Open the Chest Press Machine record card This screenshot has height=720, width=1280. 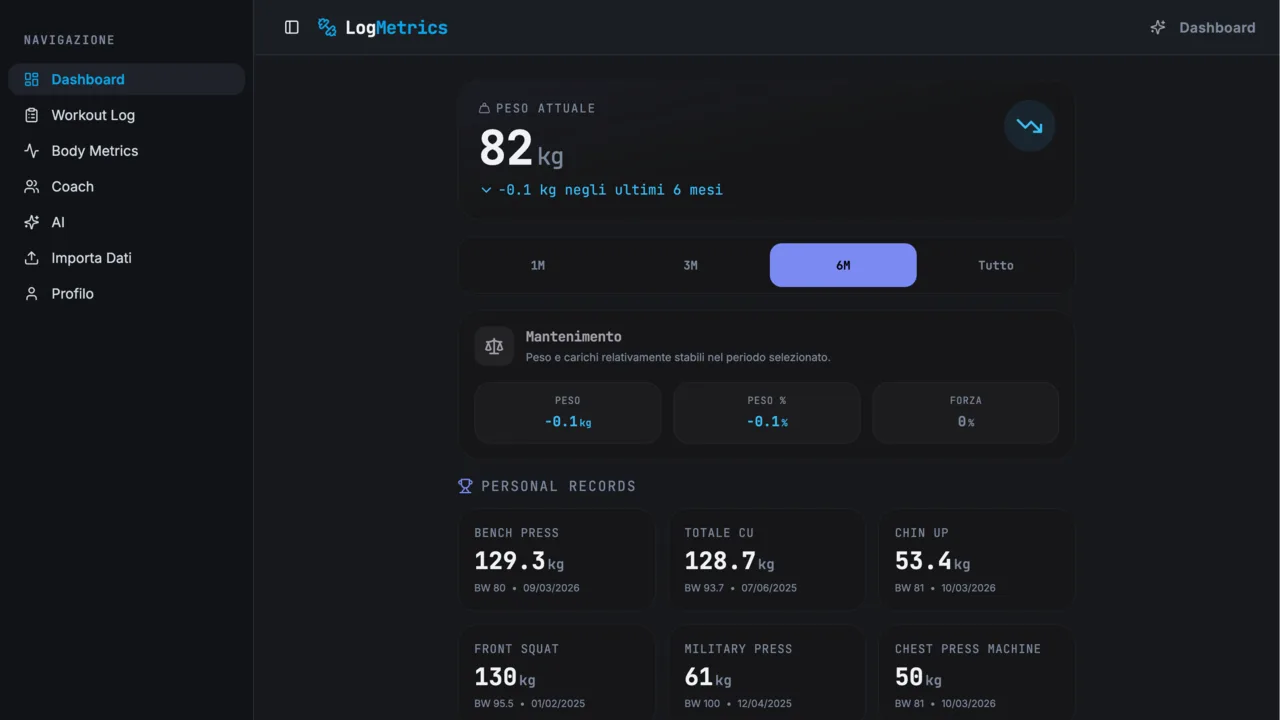[977, 673]
